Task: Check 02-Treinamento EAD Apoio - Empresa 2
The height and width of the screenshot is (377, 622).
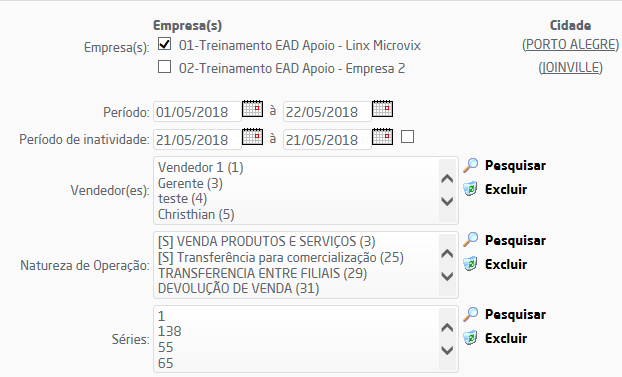Action: click(164, 67)
